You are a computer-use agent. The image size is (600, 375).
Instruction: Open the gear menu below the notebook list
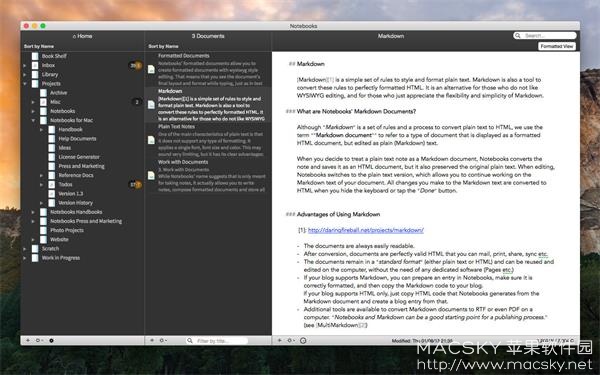pyautogui.click(x=39, y=340)
